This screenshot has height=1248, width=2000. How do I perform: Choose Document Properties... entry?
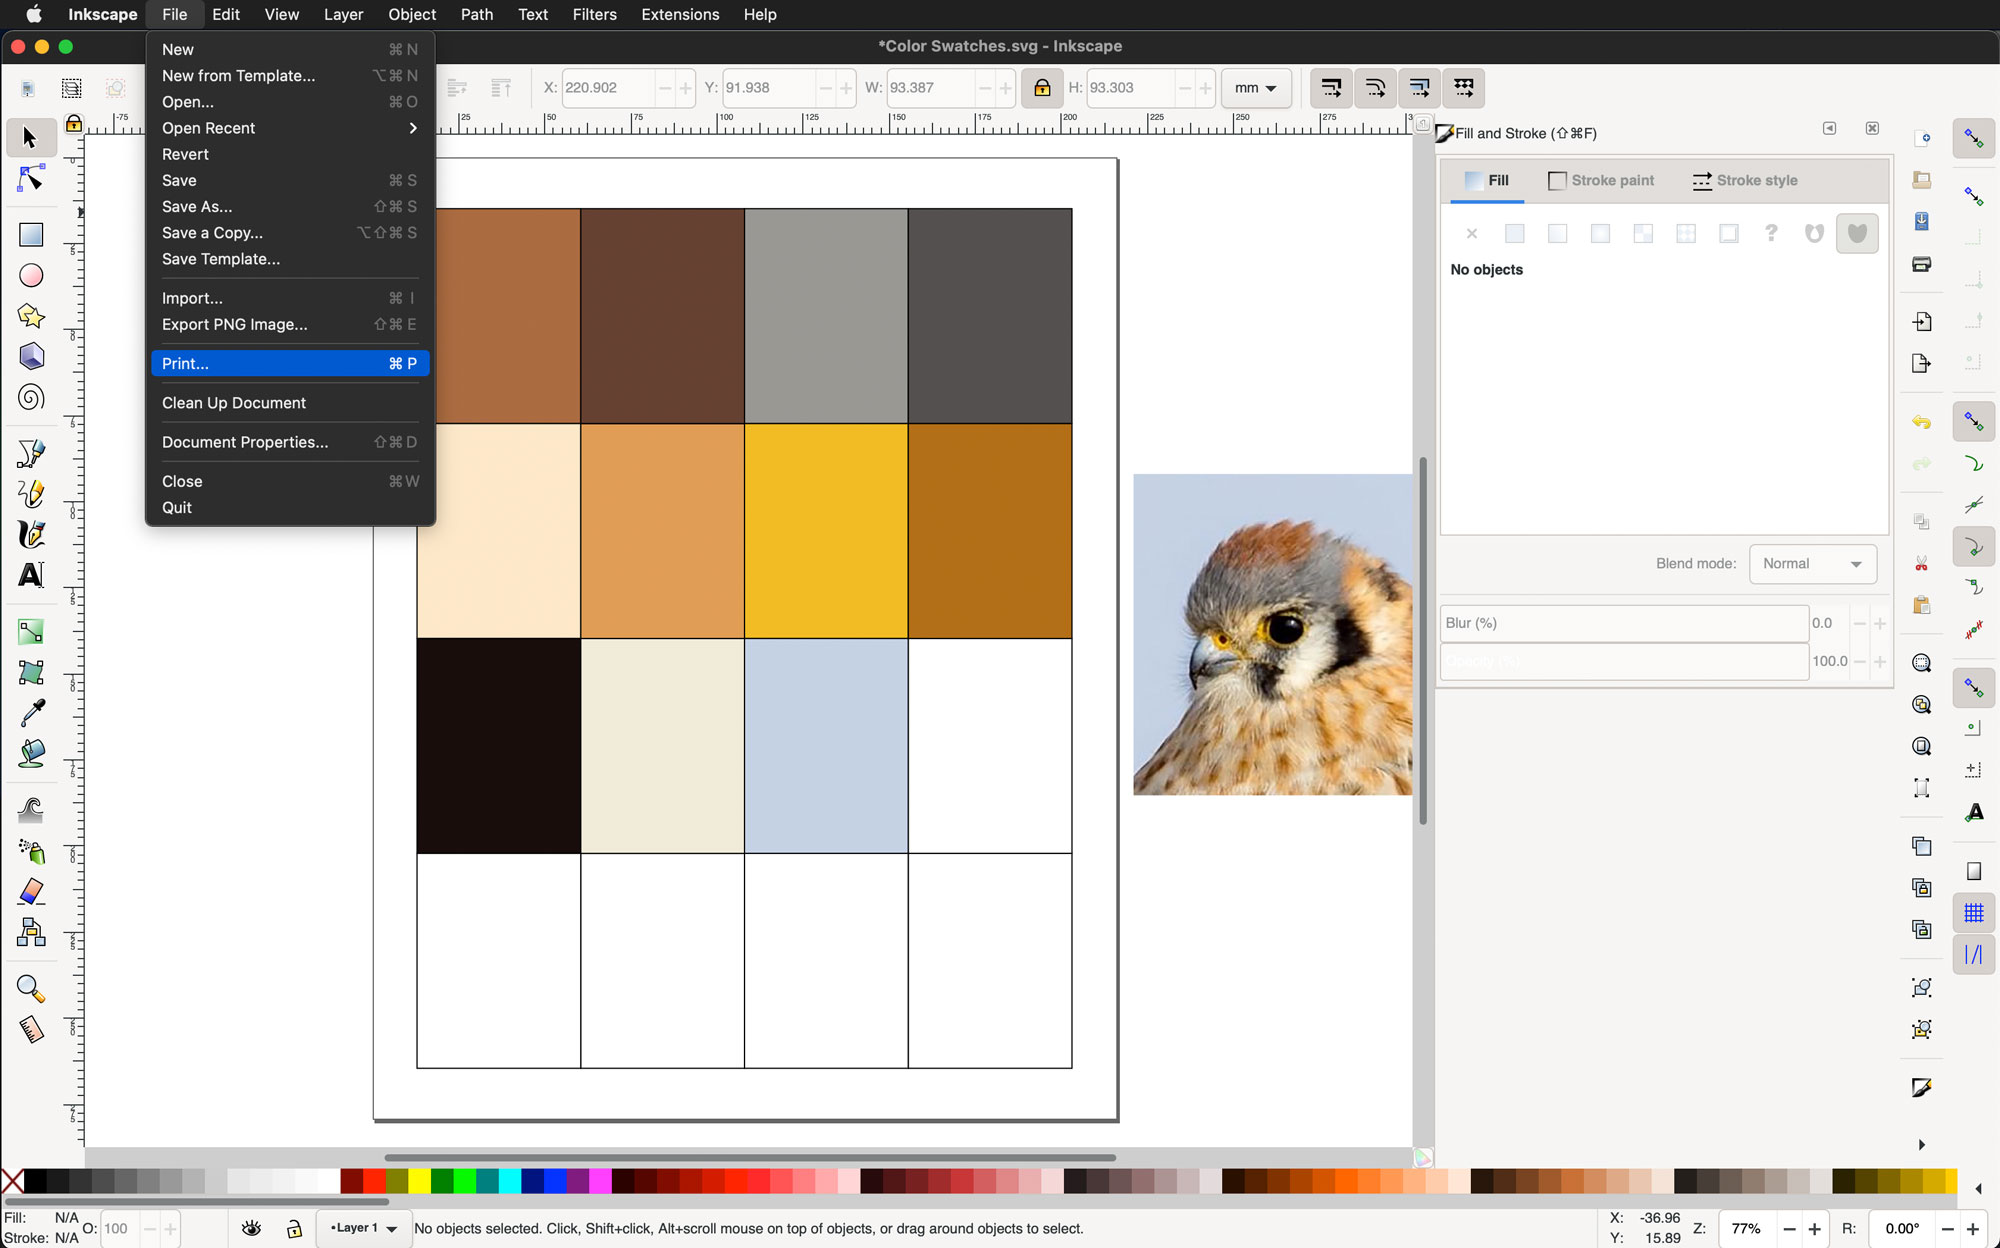coord(290,442)
